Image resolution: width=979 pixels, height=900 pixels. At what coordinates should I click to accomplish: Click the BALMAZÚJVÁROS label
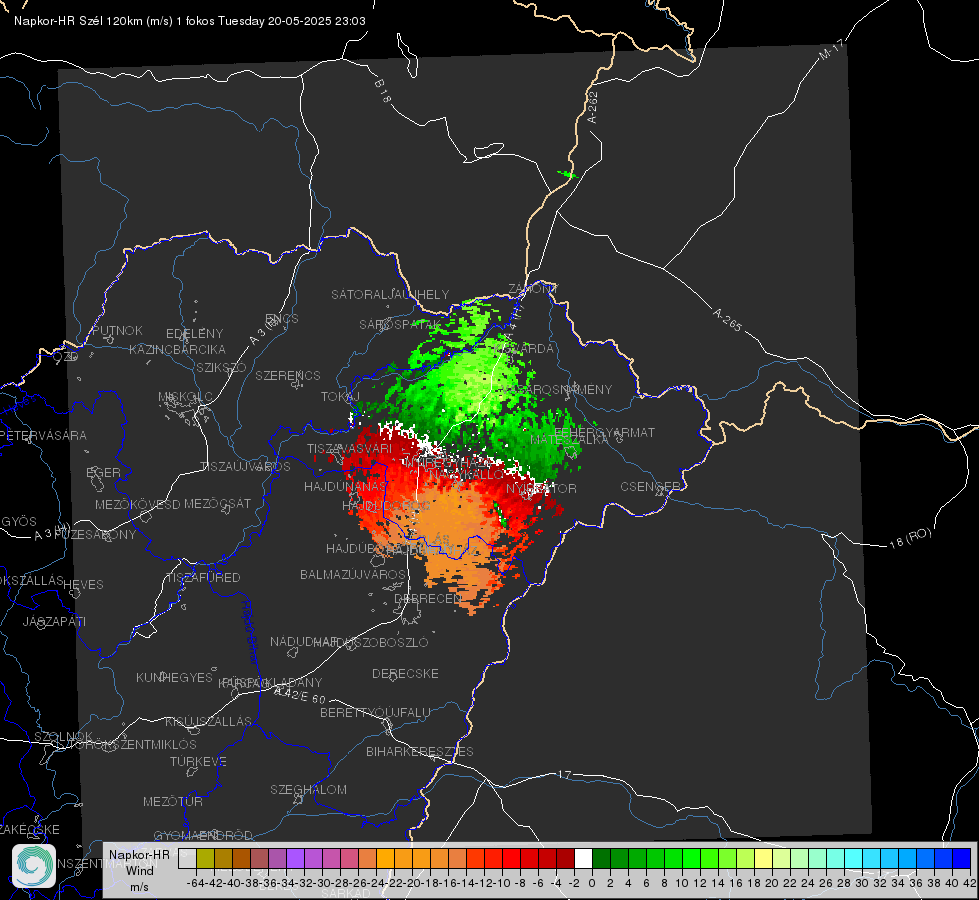pos(353,574)
